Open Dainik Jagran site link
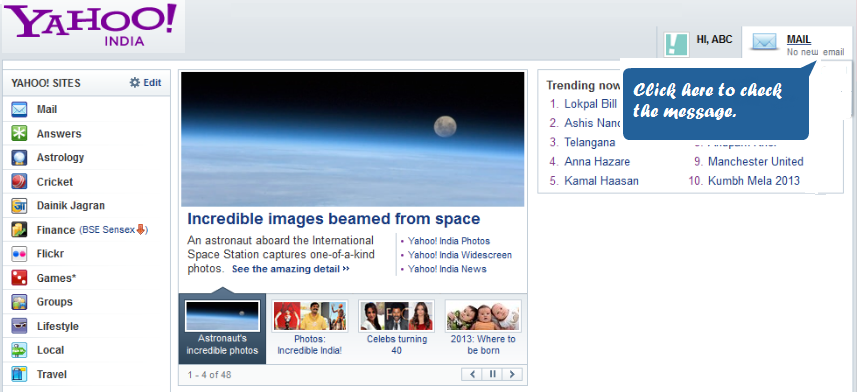The height and width of the screenshot is (392, 857). tap(71, 206)
